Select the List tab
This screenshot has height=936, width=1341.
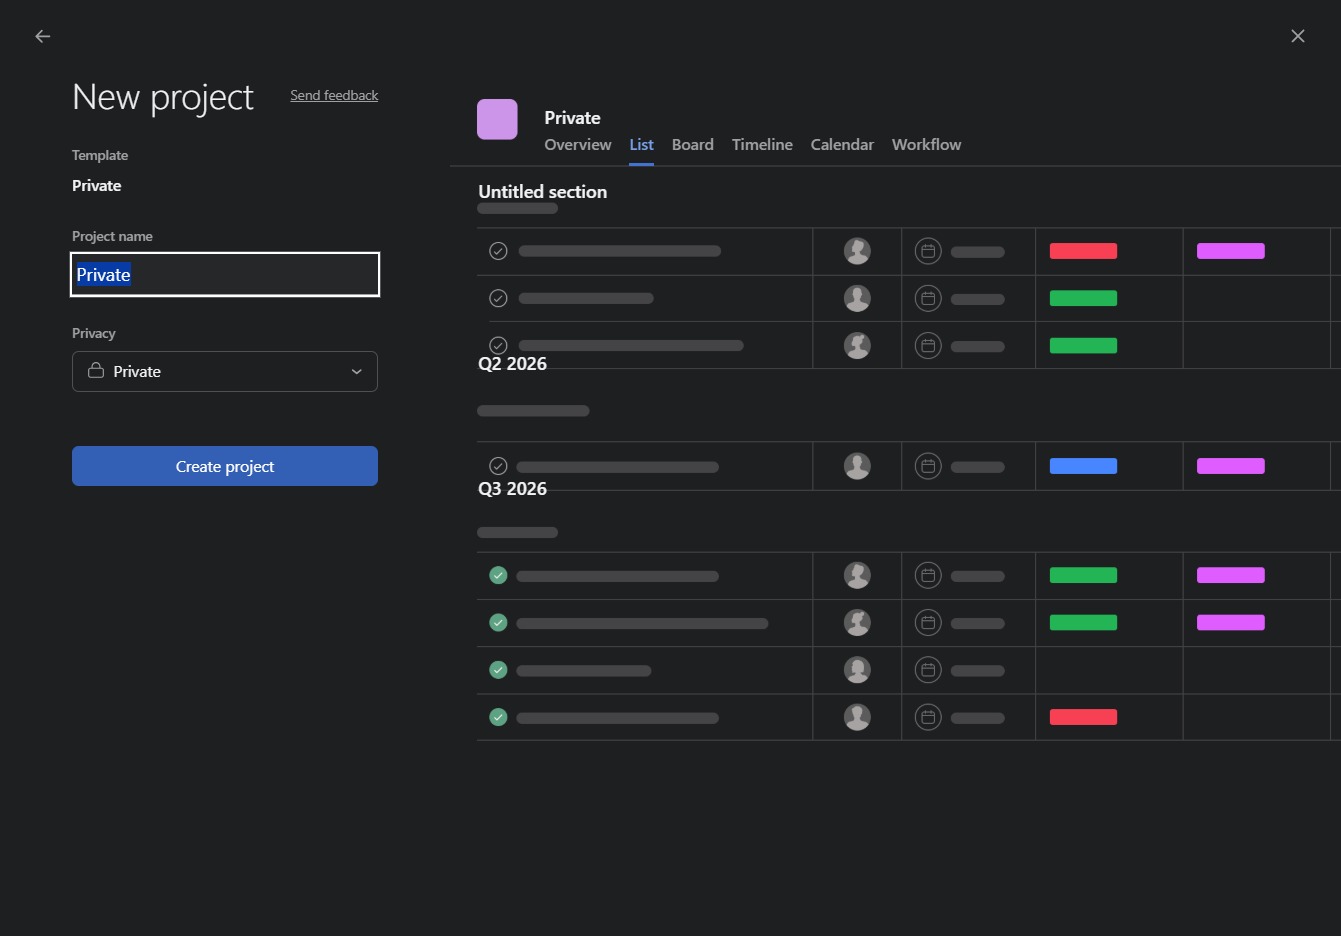coord(641,145)
